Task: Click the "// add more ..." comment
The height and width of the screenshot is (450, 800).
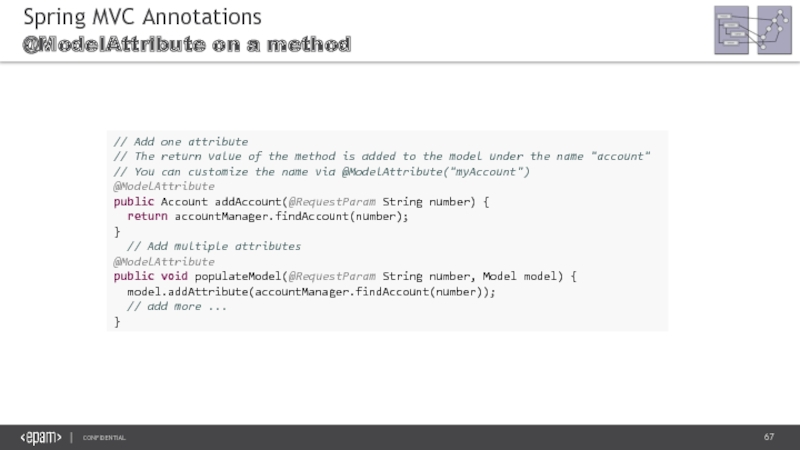Action: [x=177, y=306]
